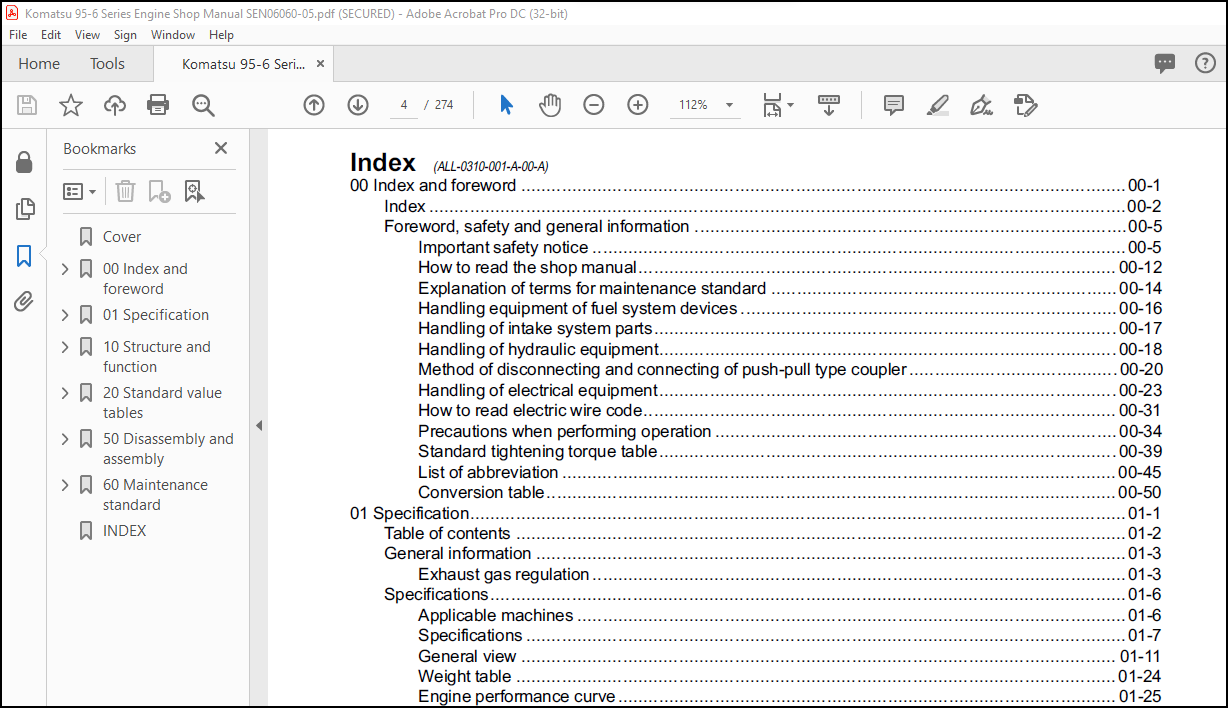Click the upload to cloud icon
Viewport: 1228px width, 708px height.
point(115,105)
